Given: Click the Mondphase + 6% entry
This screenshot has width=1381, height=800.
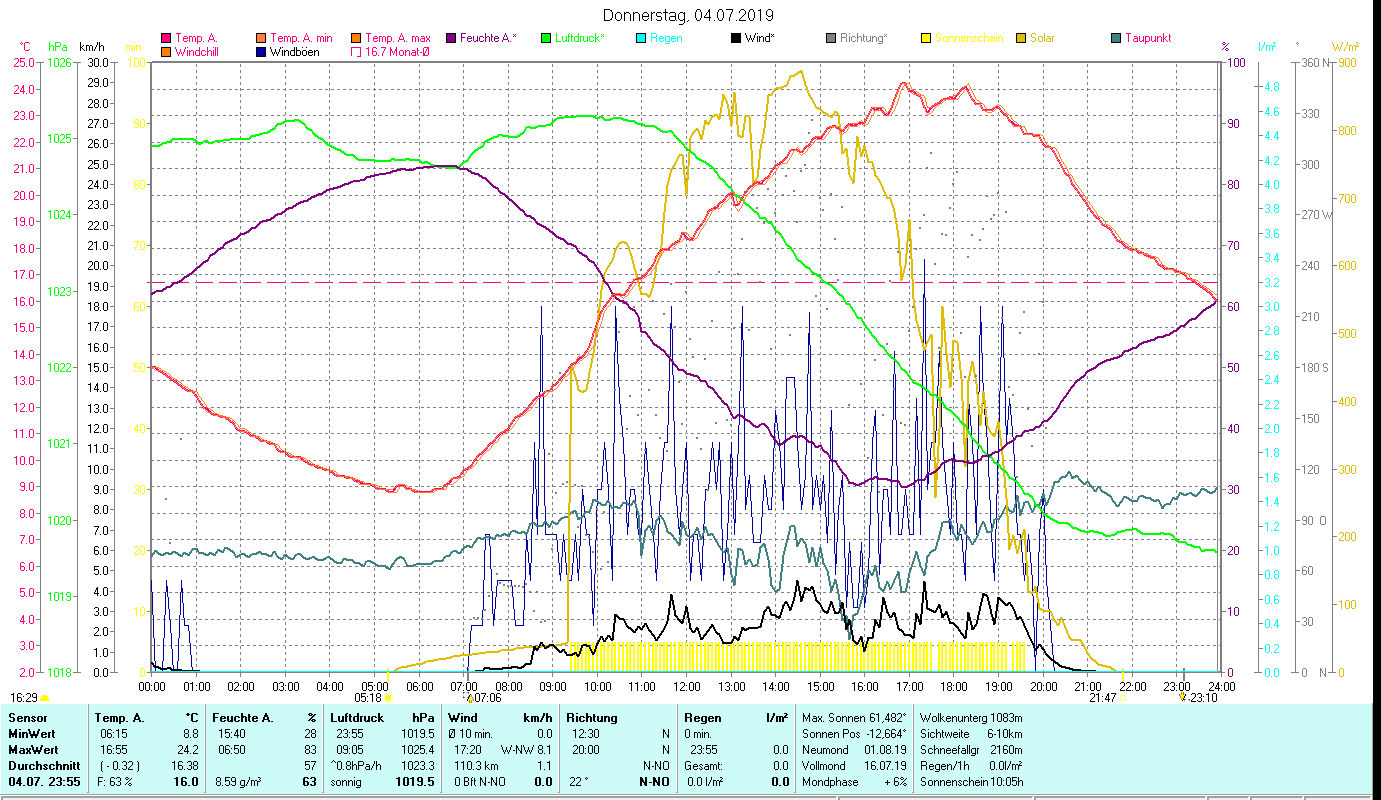Looking at the screenshot, I should point(853,782).
